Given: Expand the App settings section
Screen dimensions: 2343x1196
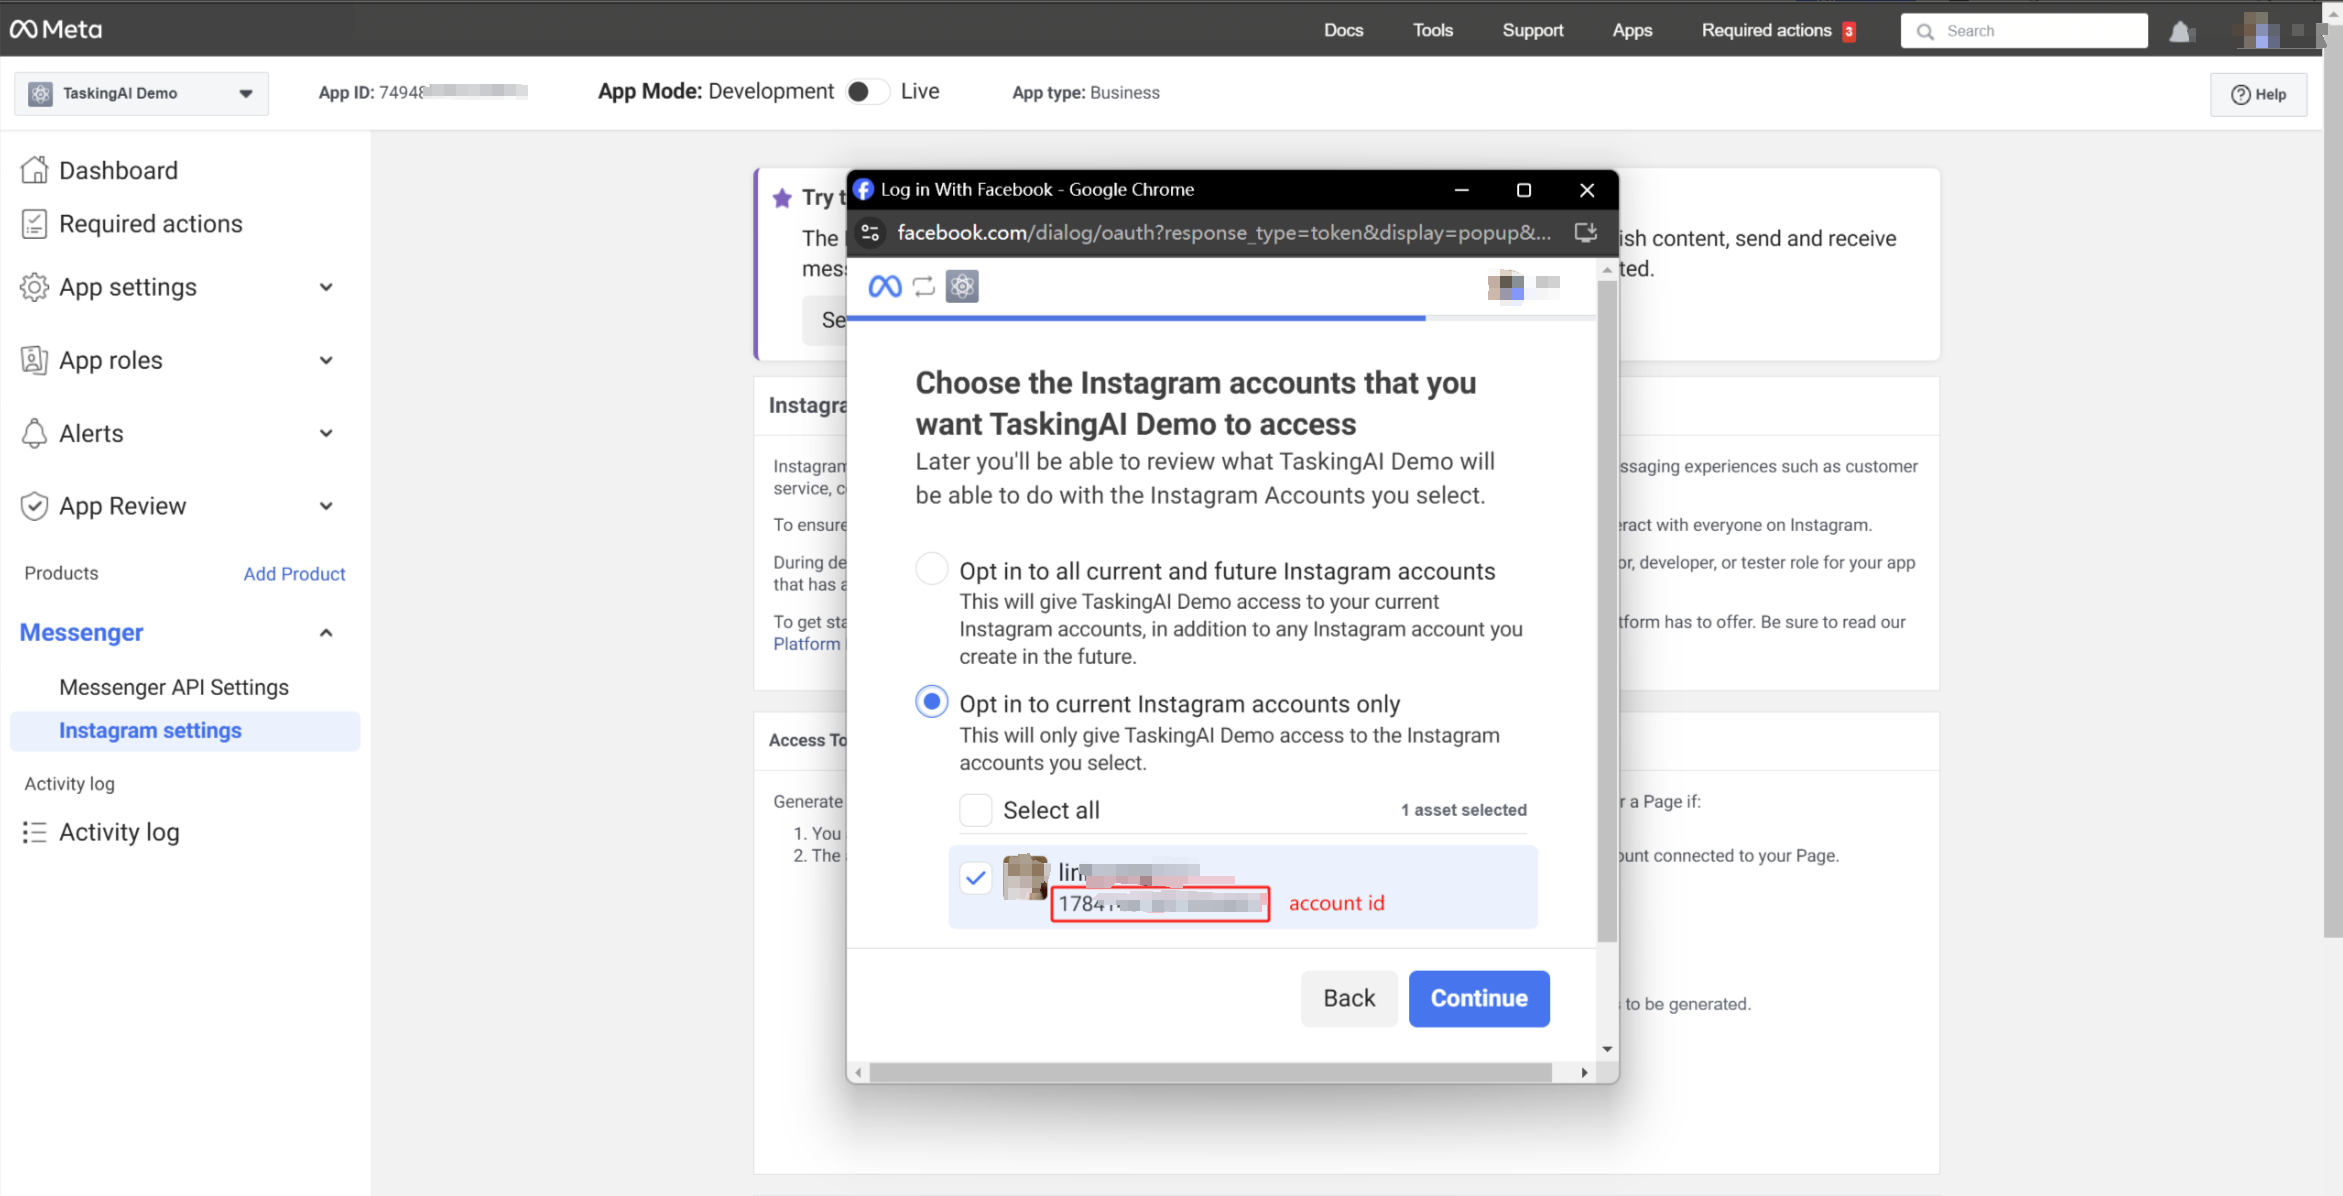Looking at the screenshot, I should (x=326, y=287).
